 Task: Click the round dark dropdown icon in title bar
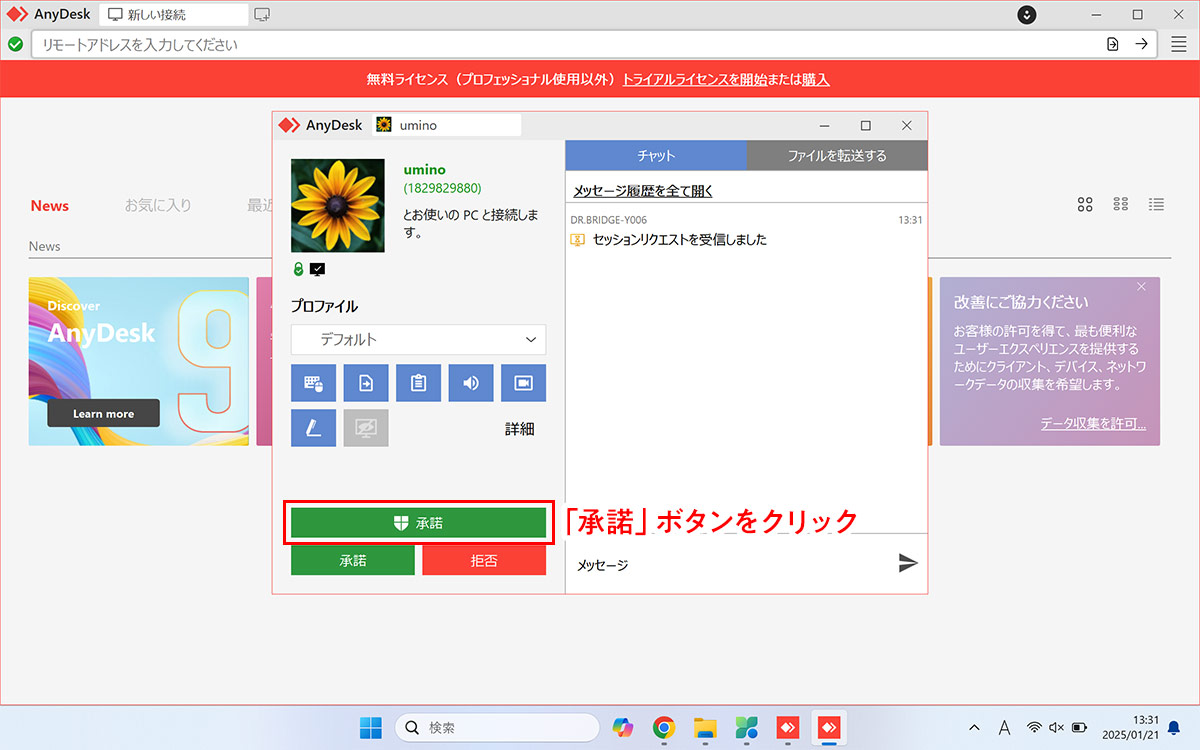pos(1027,15)
